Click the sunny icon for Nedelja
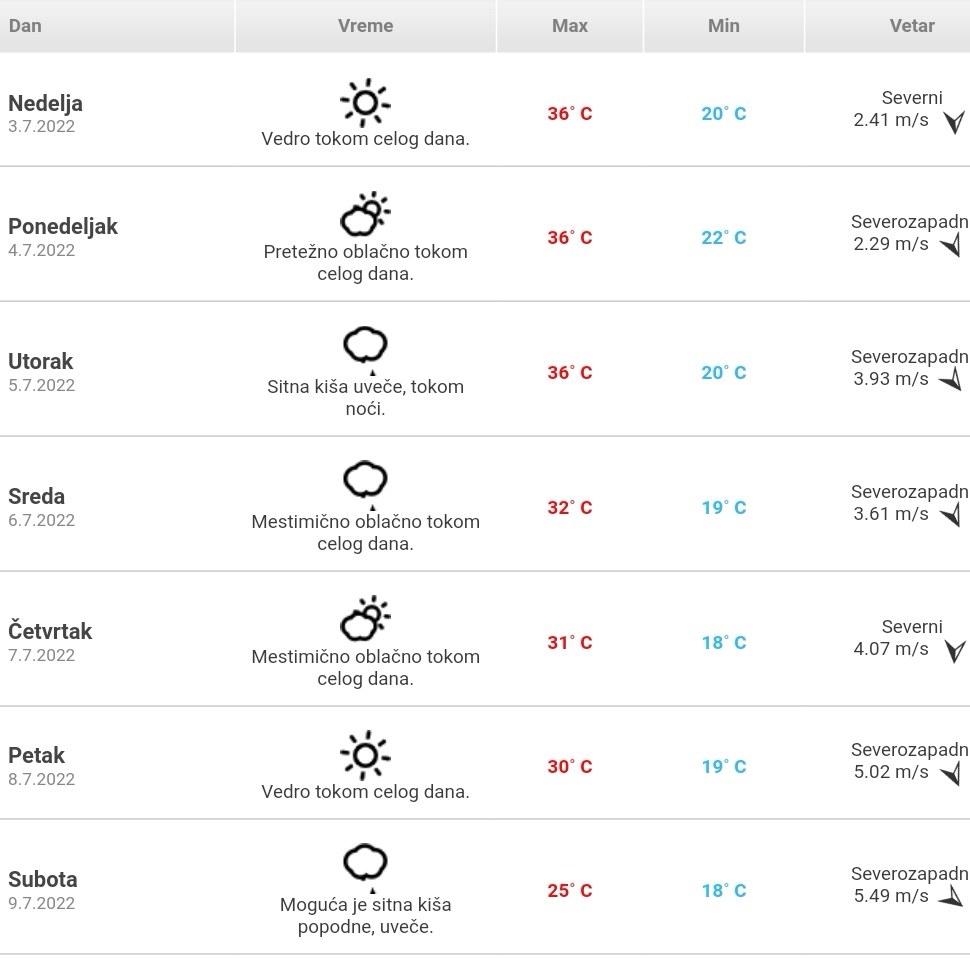 coord(365,103)
